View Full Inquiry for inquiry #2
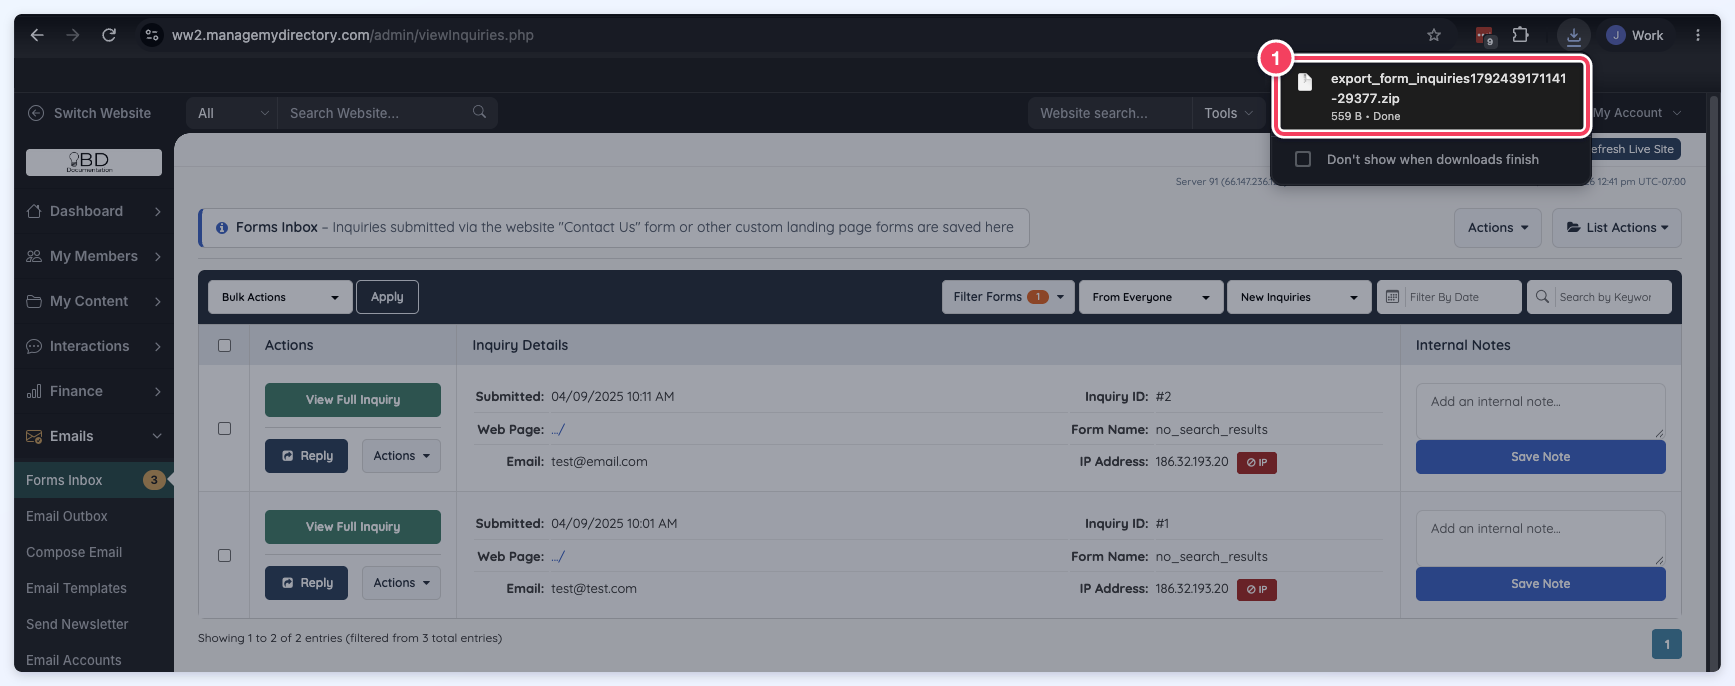1735x686 pixels. point(353,400)
